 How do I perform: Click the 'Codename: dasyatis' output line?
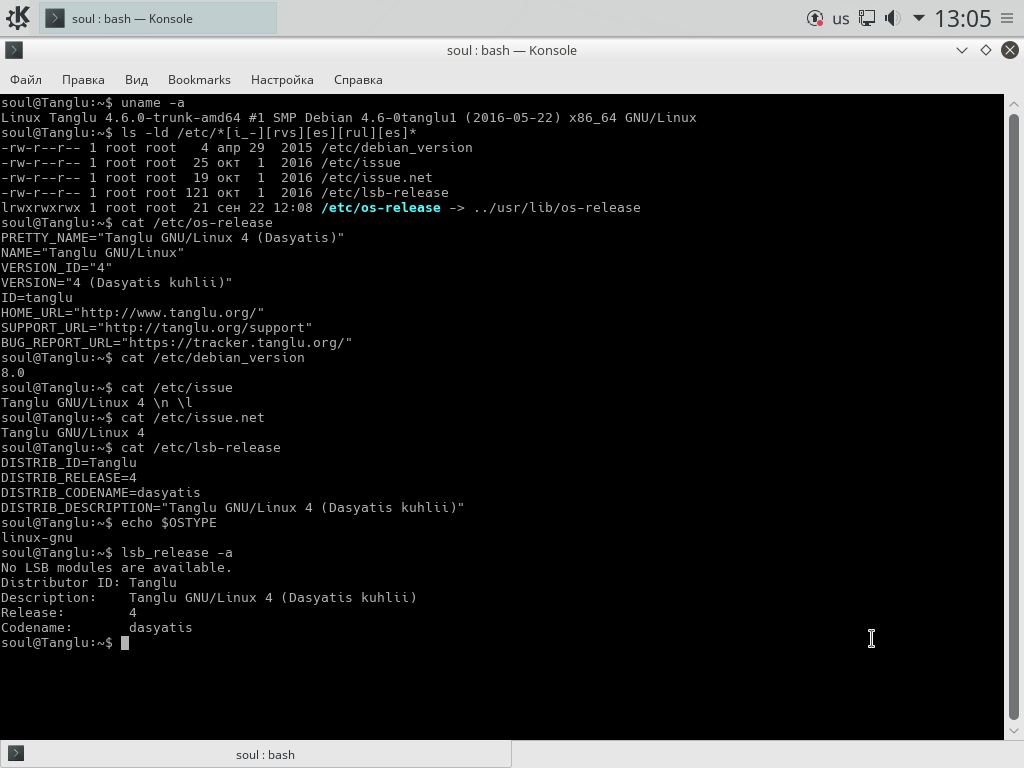pos(97,628)
